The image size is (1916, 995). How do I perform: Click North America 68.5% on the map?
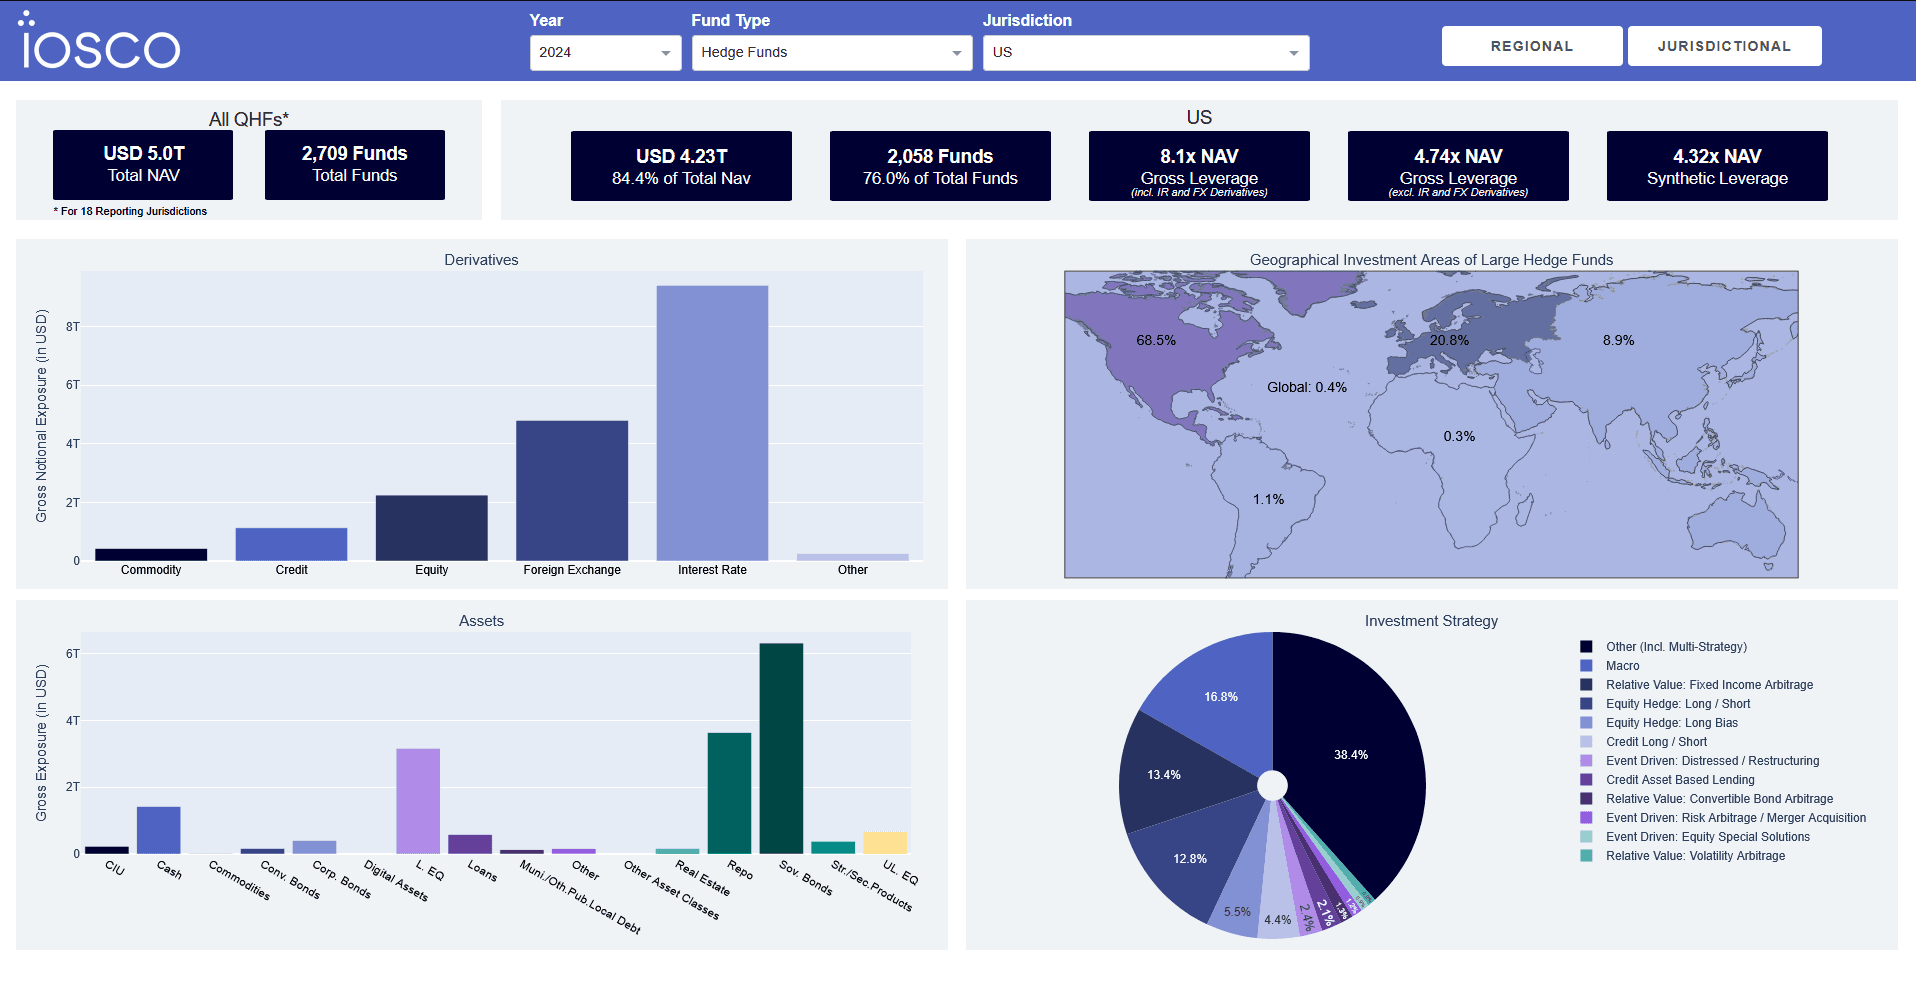coord(1156,340)
